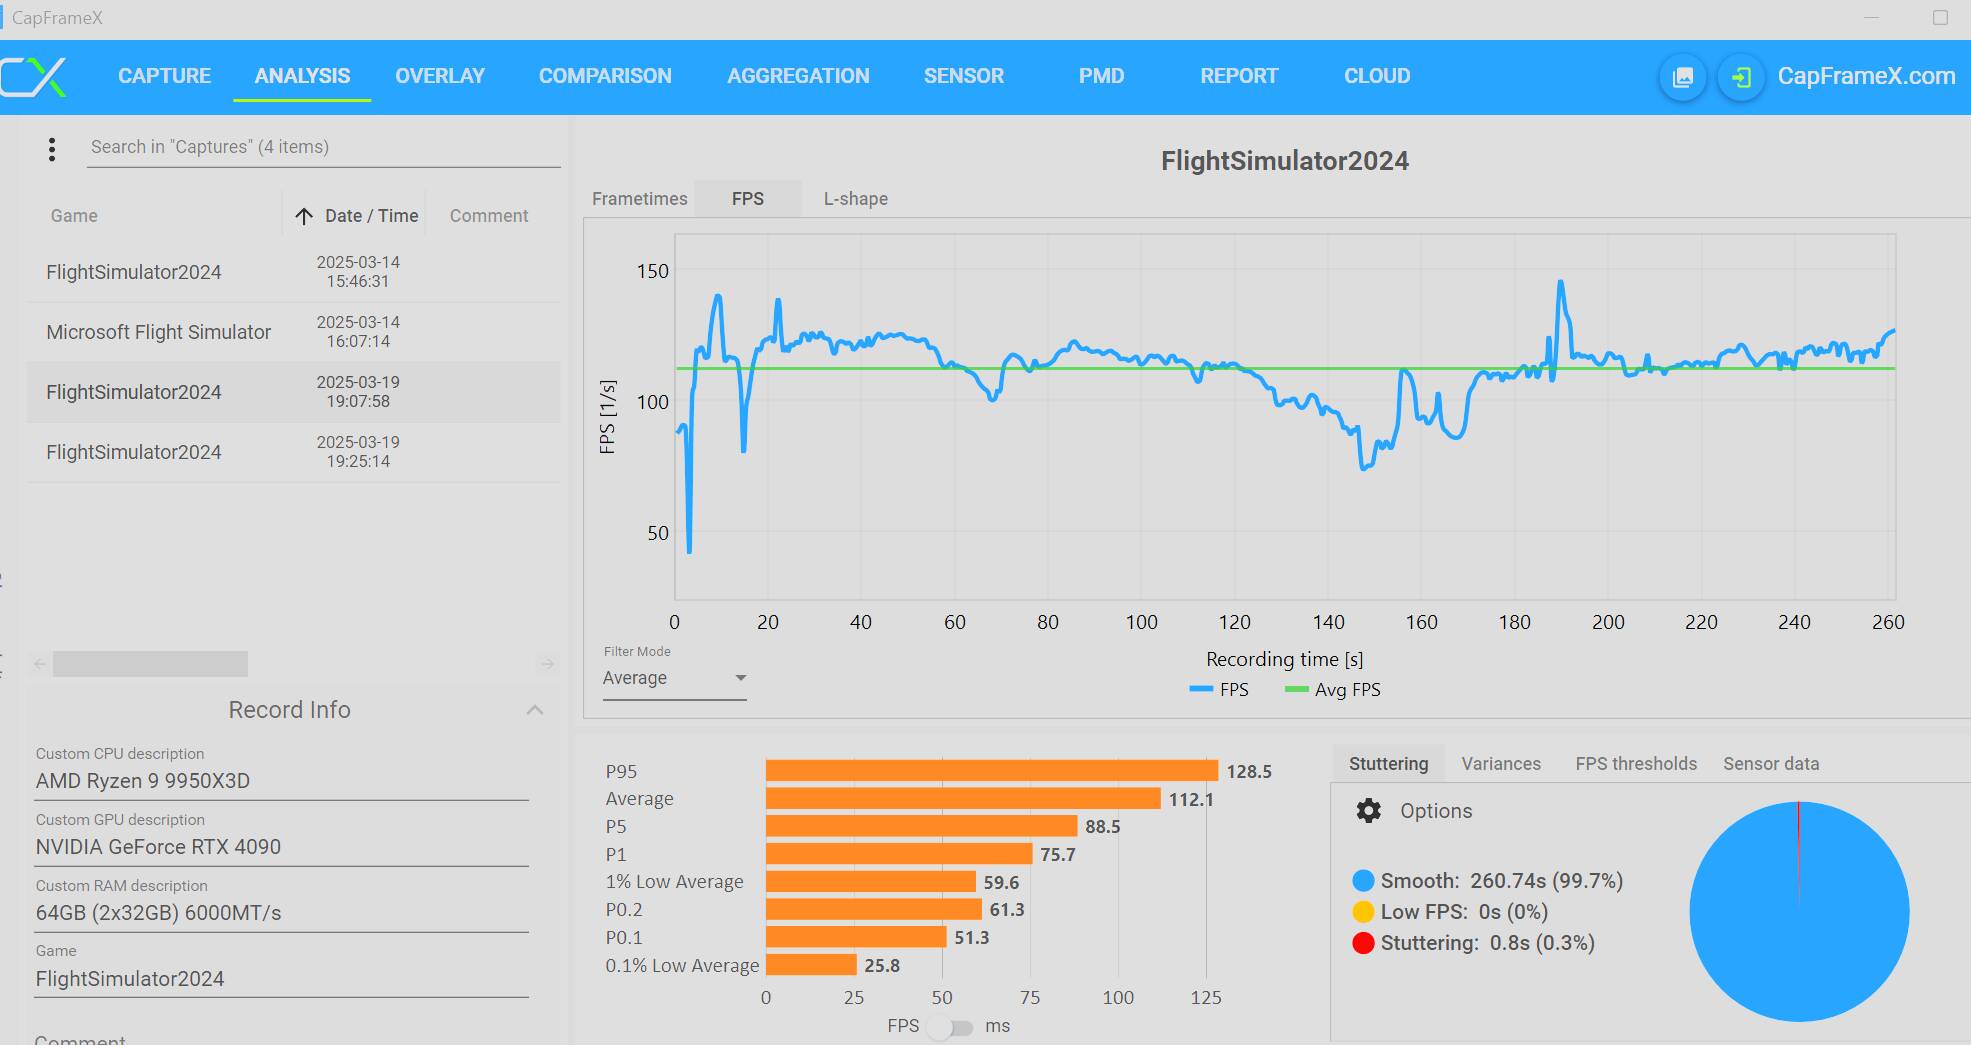Open the OVERLAY tab

pyautogui.click(x=440, y=76)
